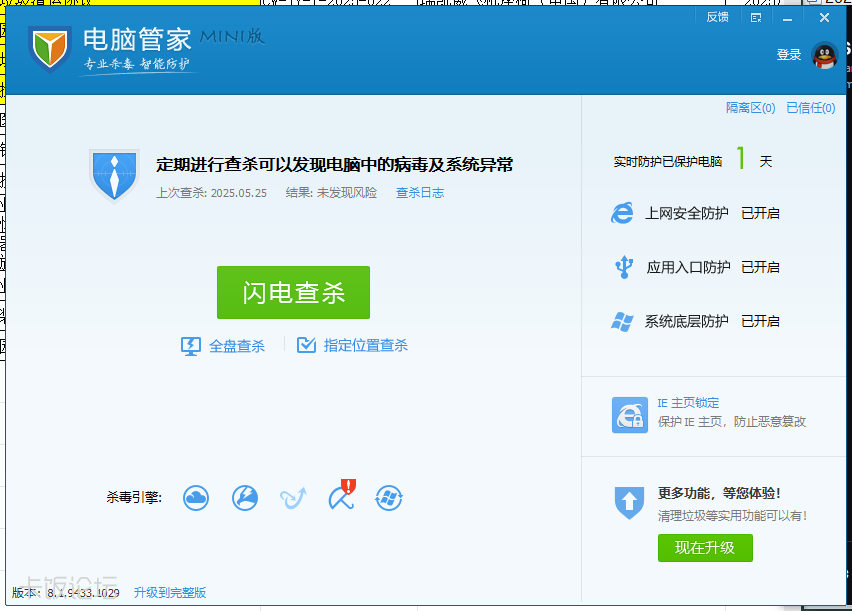Image resolution: width=852 pixels, height=611 pixels.
Task: Close the 电脑管家 window
Action: pyautogui.click(x=824, y=18)
